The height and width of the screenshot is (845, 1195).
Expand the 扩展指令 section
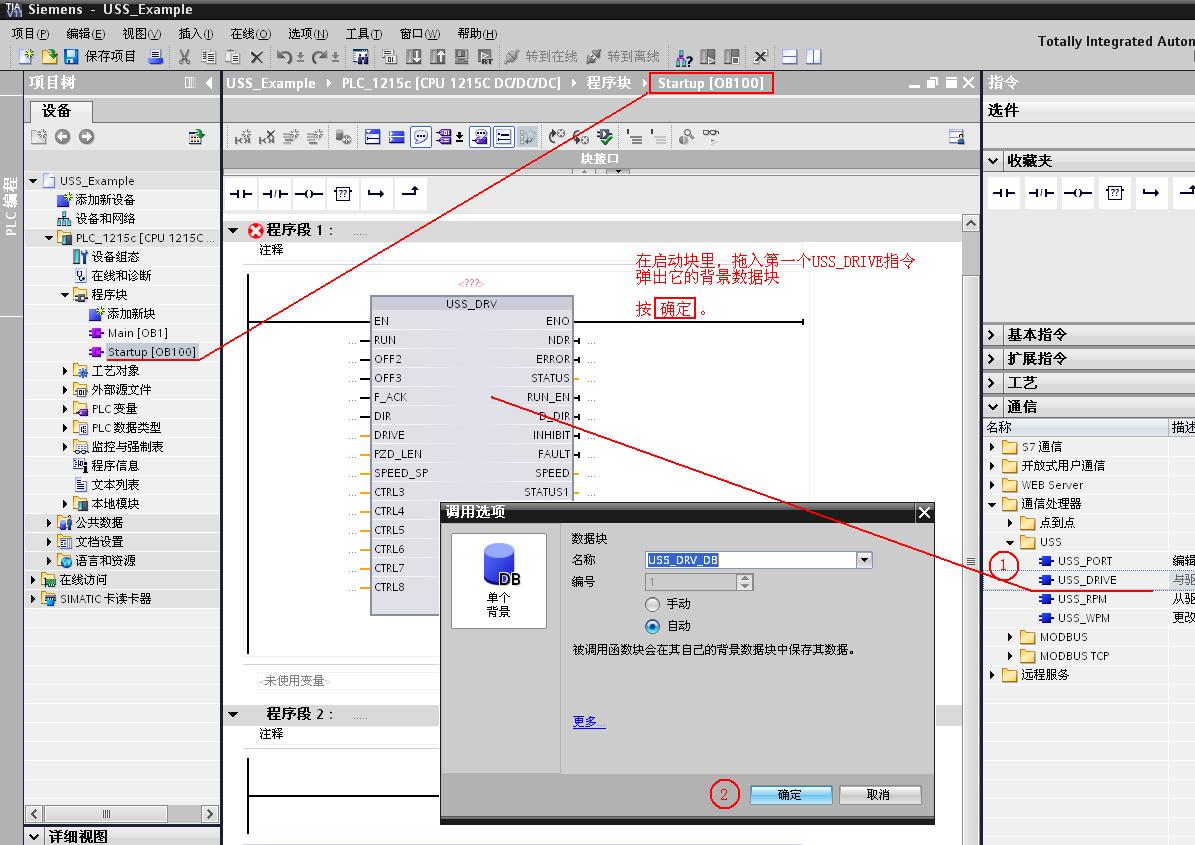(x=992, y=359)
